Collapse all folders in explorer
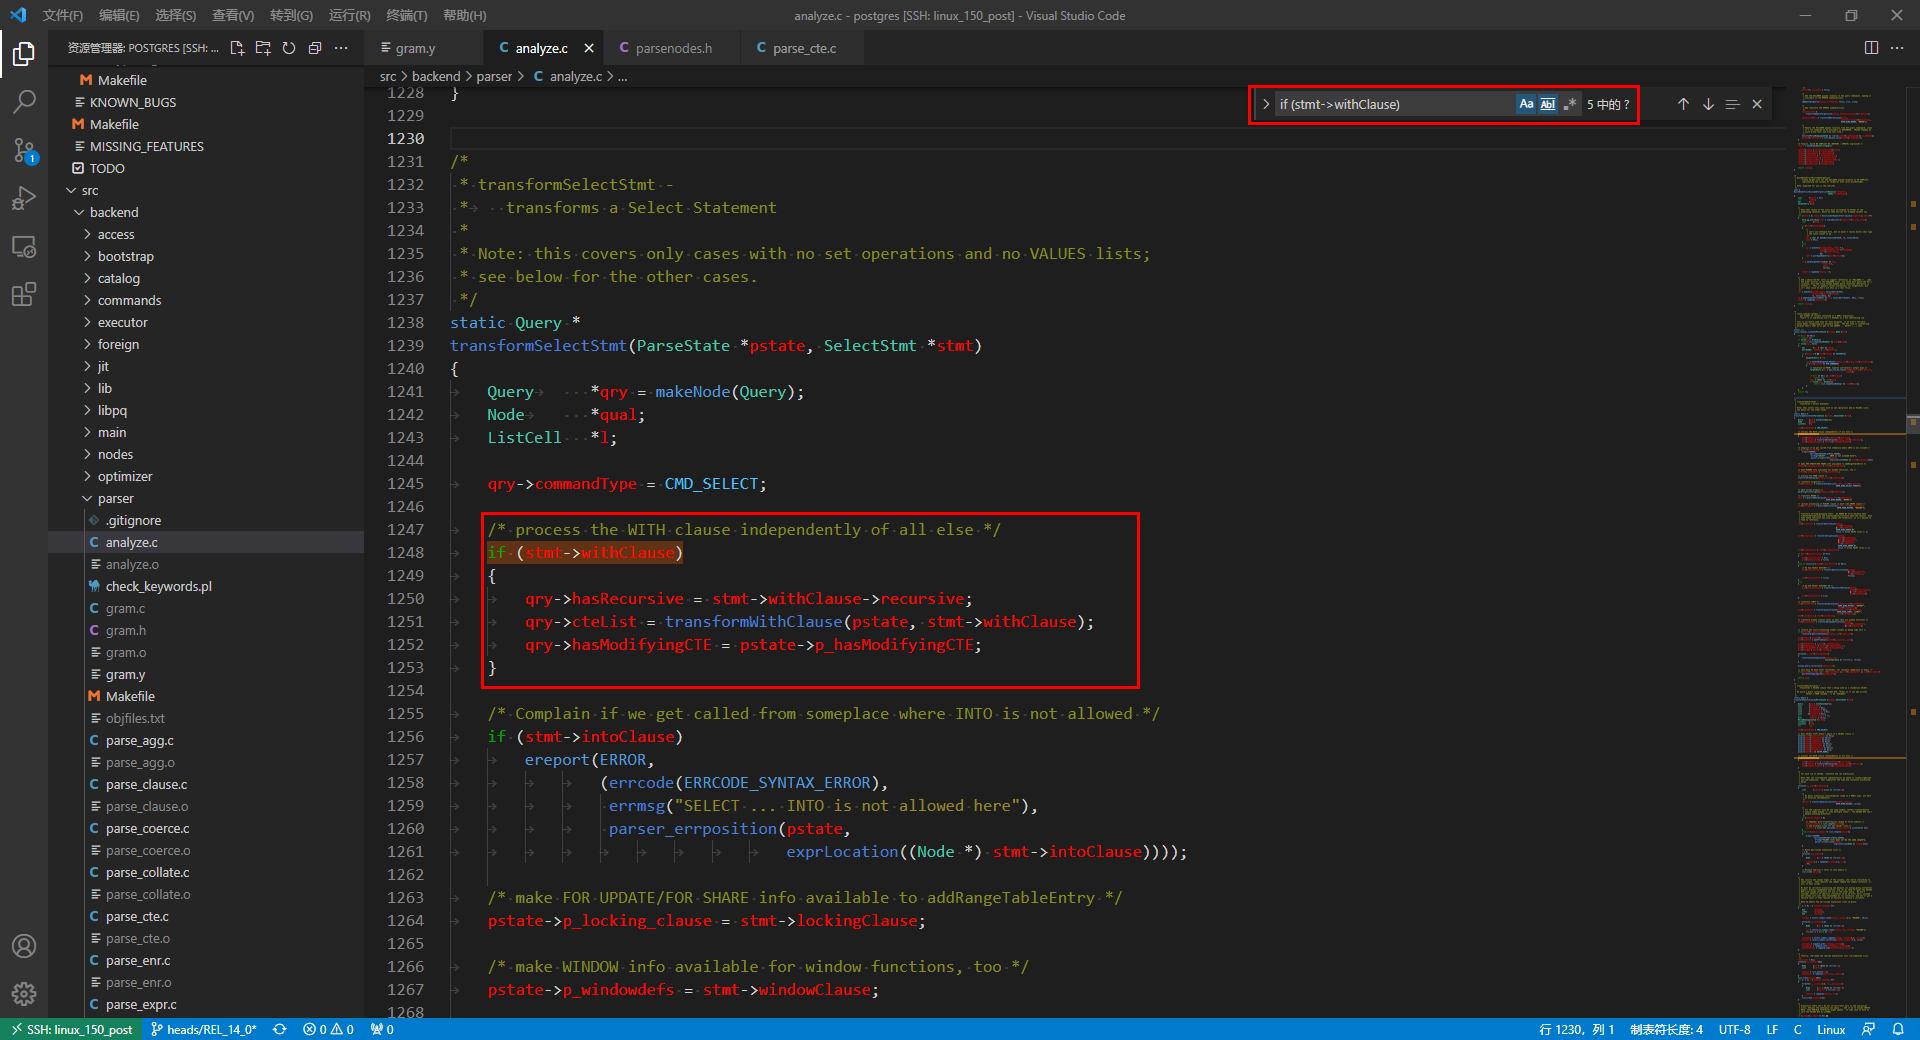The height and width of the screenshot is (1040, 1920). (x=315, y=48)
